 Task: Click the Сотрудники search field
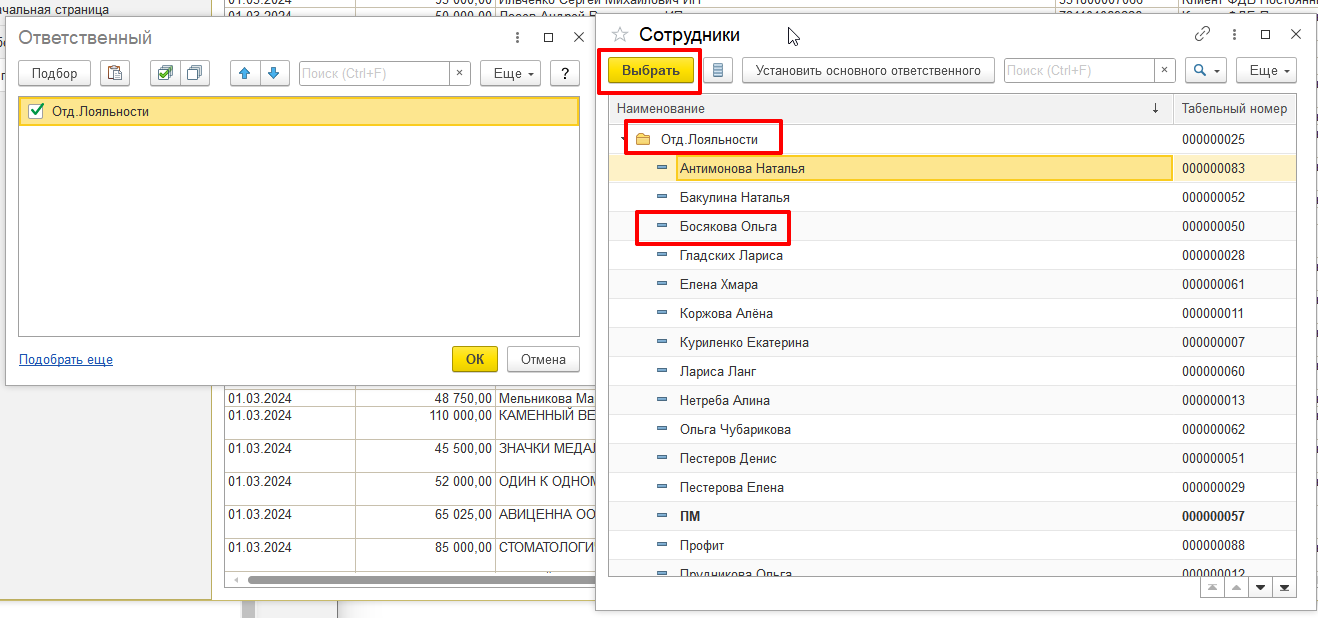(1079, 71)
